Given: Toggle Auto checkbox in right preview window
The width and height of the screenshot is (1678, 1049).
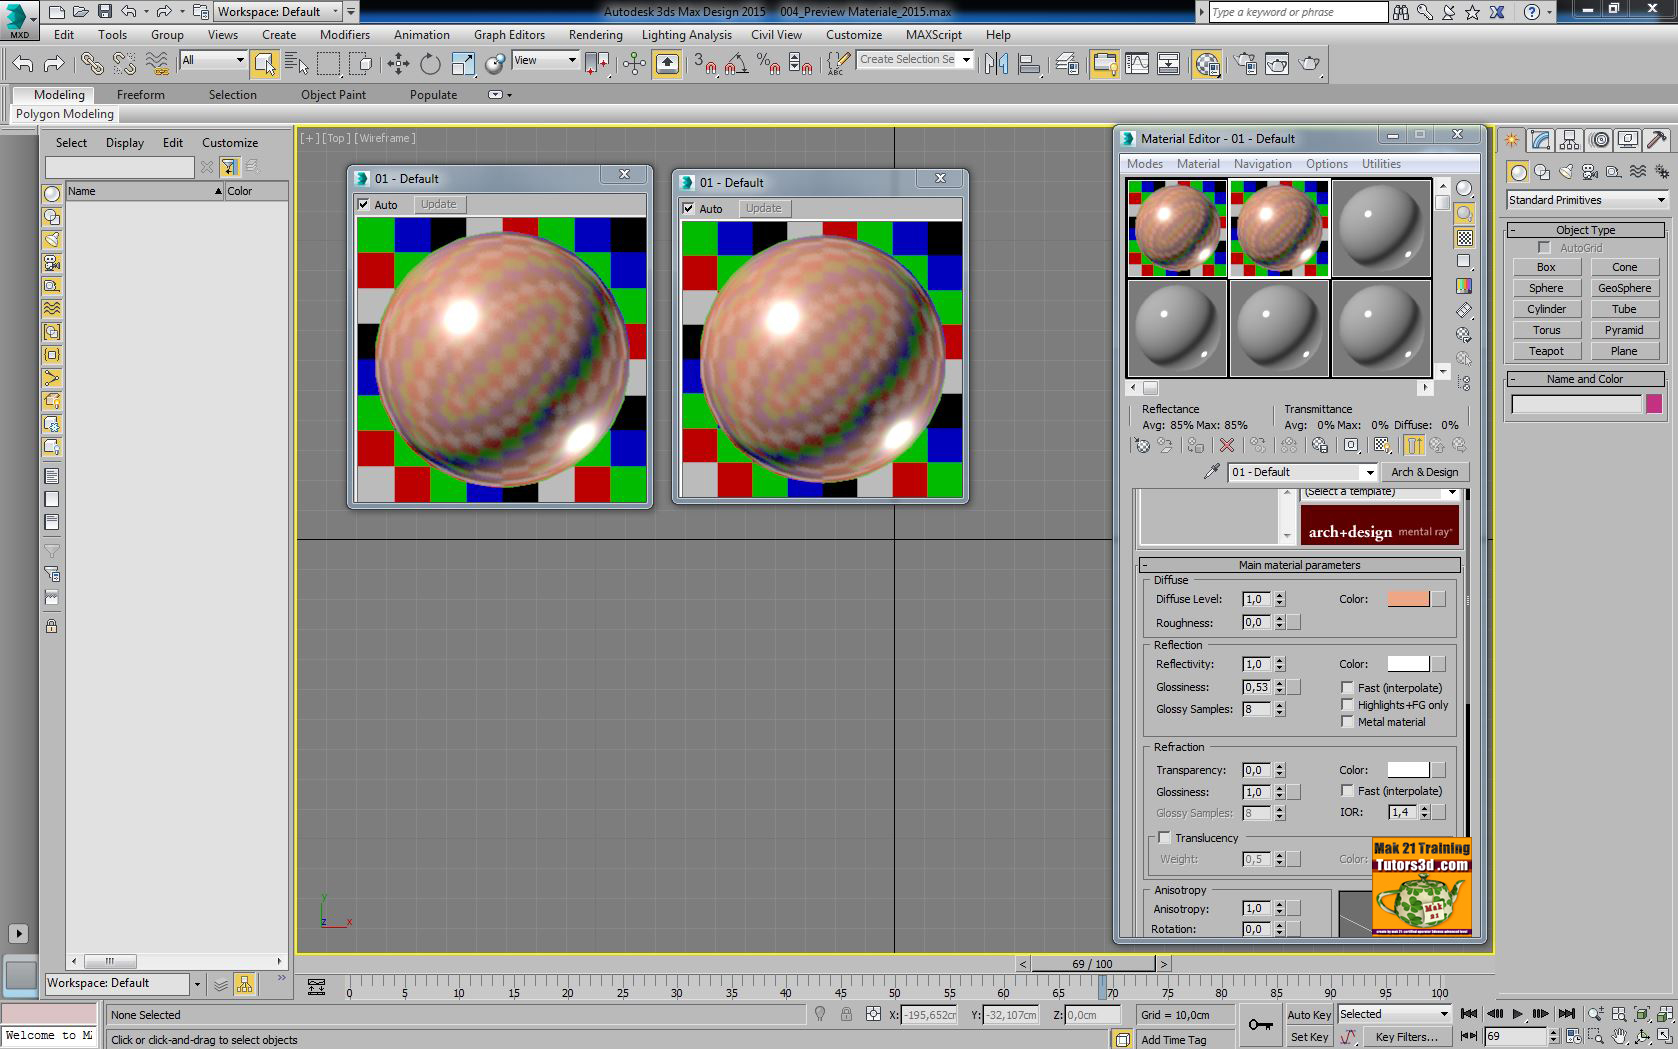Looking at the screenshot, I should pyautogui.click(x=689, y=208).
